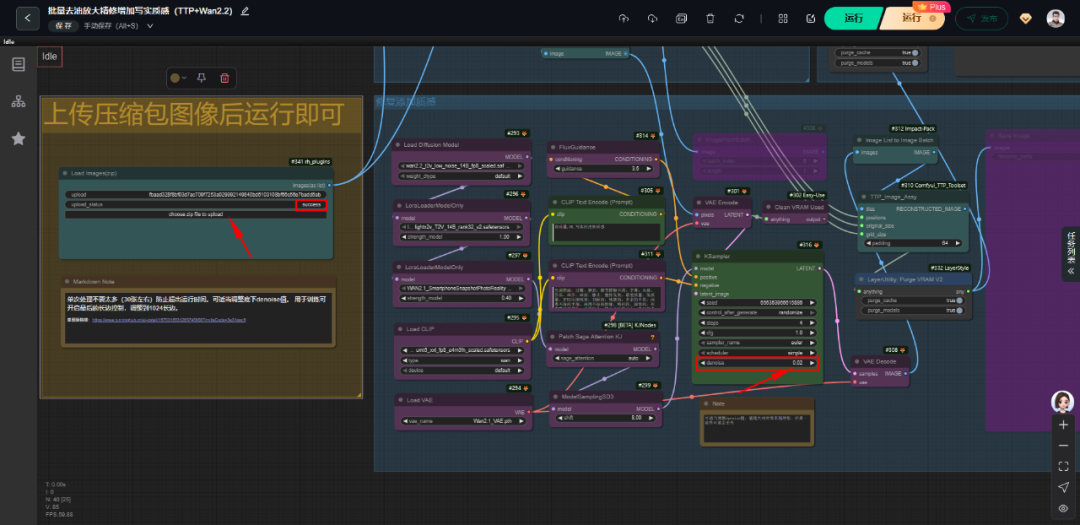The image size is (1080, 525).
Task: Click the fit-view frame icon at bottom right
Action: [x=1063, y=466]
